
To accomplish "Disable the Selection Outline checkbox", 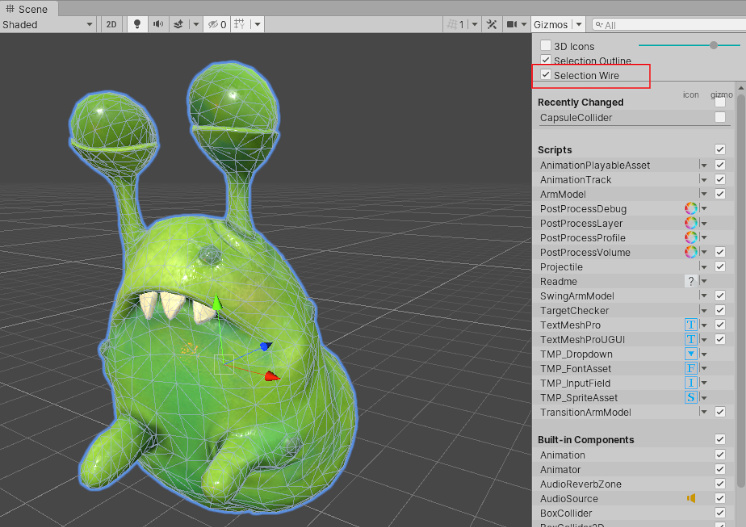I will [545, 61].
